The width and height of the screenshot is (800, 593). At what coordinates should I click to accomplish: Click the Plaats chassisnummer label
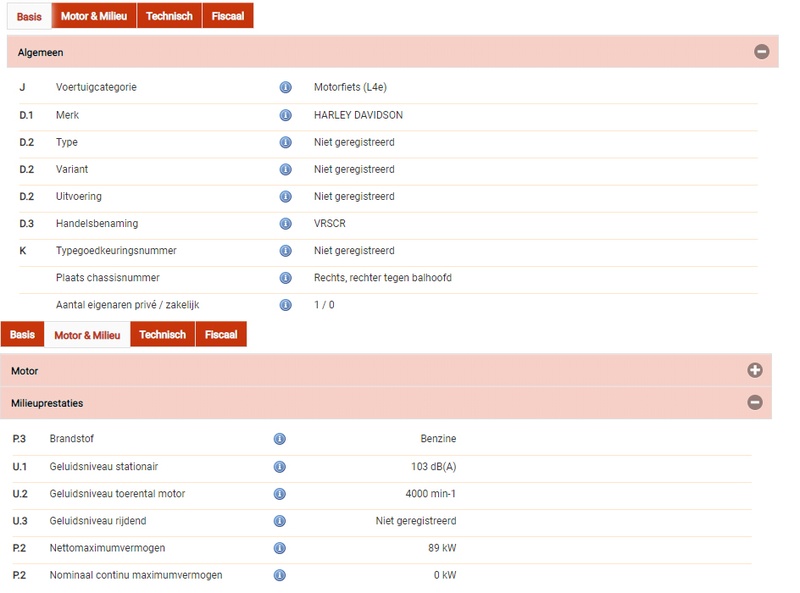click(x=108, y=278)
